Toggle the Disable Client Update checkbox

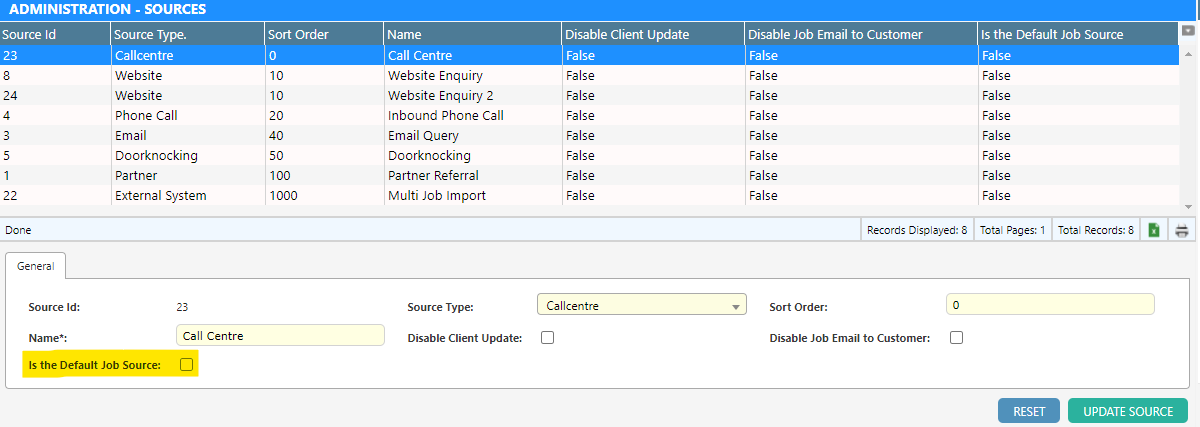pos(547,338)
